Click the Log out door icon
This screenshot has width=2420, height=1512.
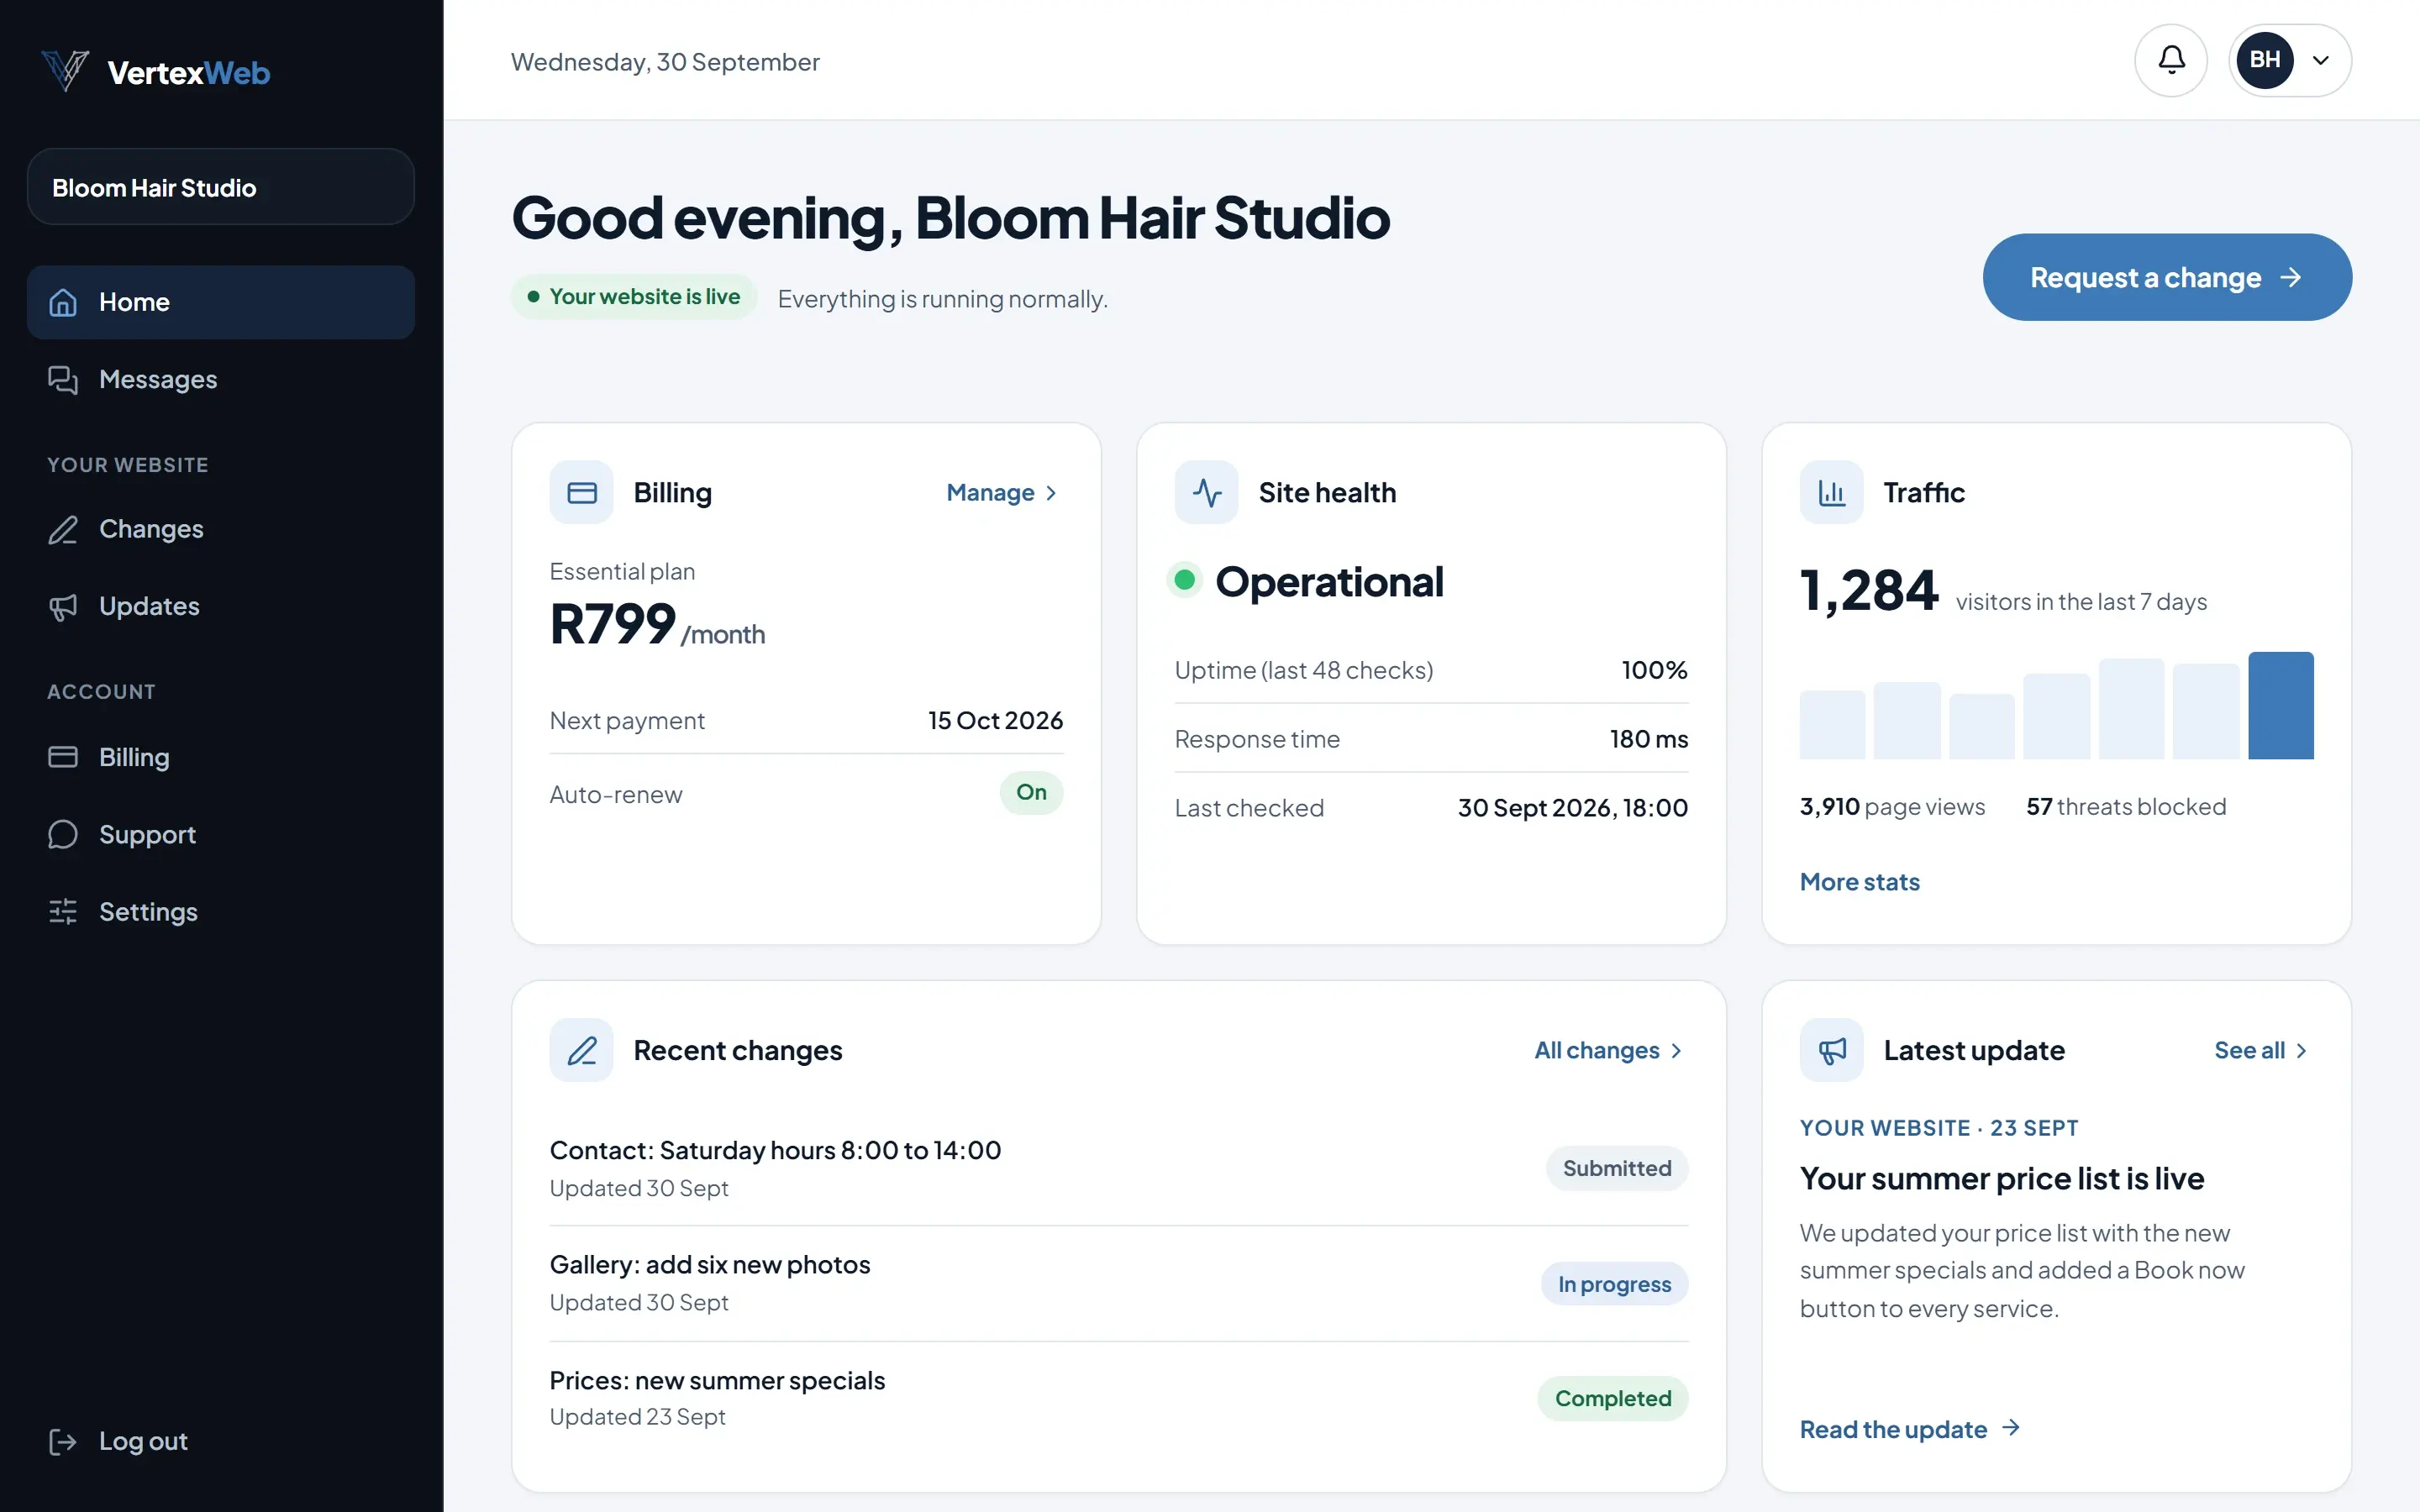[63, 1441]
